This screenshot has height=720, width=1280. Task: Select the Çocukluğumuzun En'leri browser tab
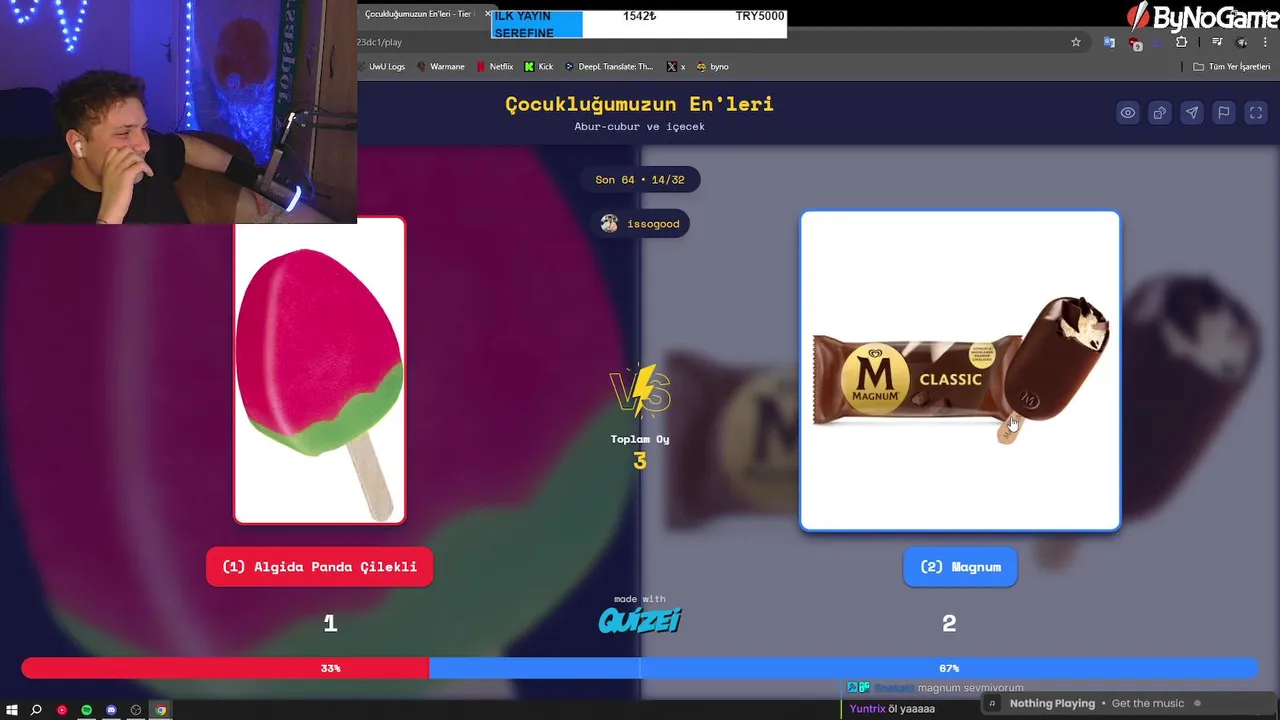tap(418, 14)
